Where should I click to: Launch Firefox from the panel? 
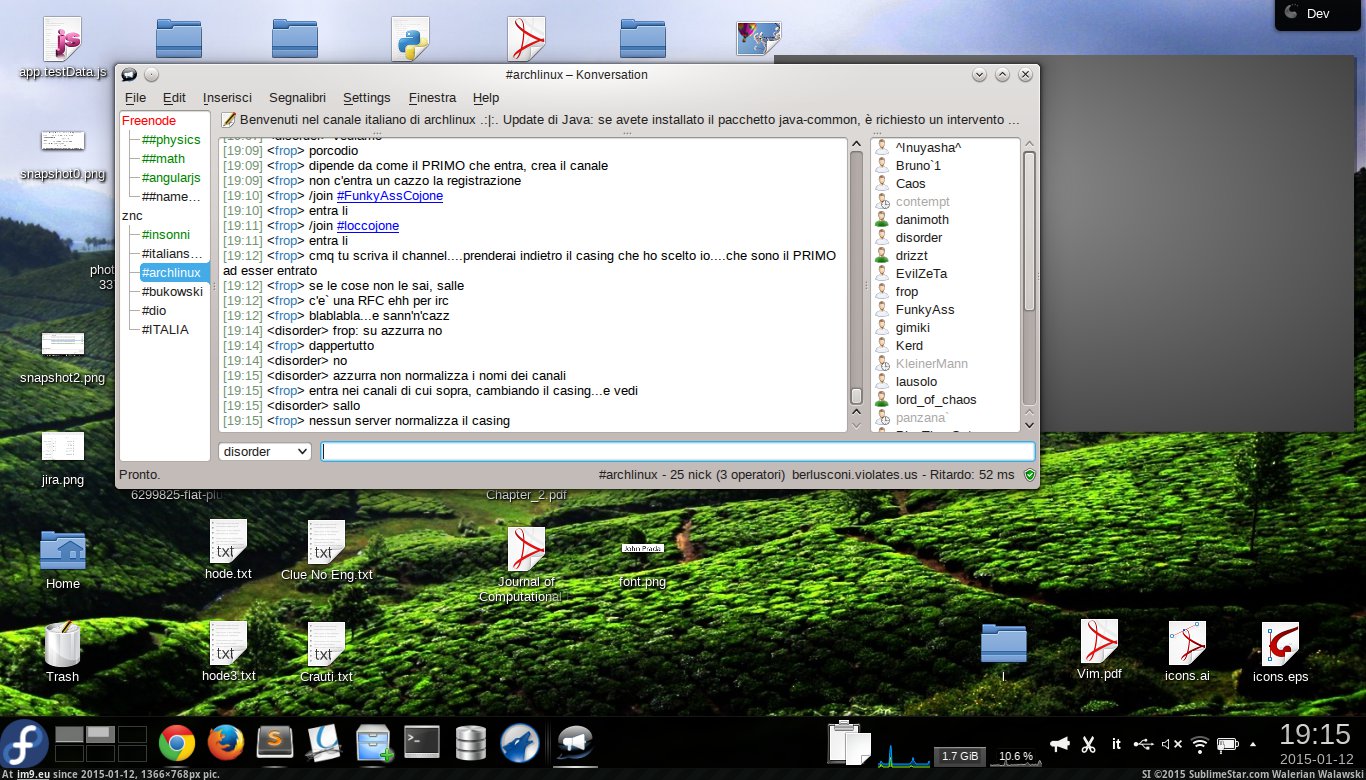pyautogui.click(x=226, y=743)
